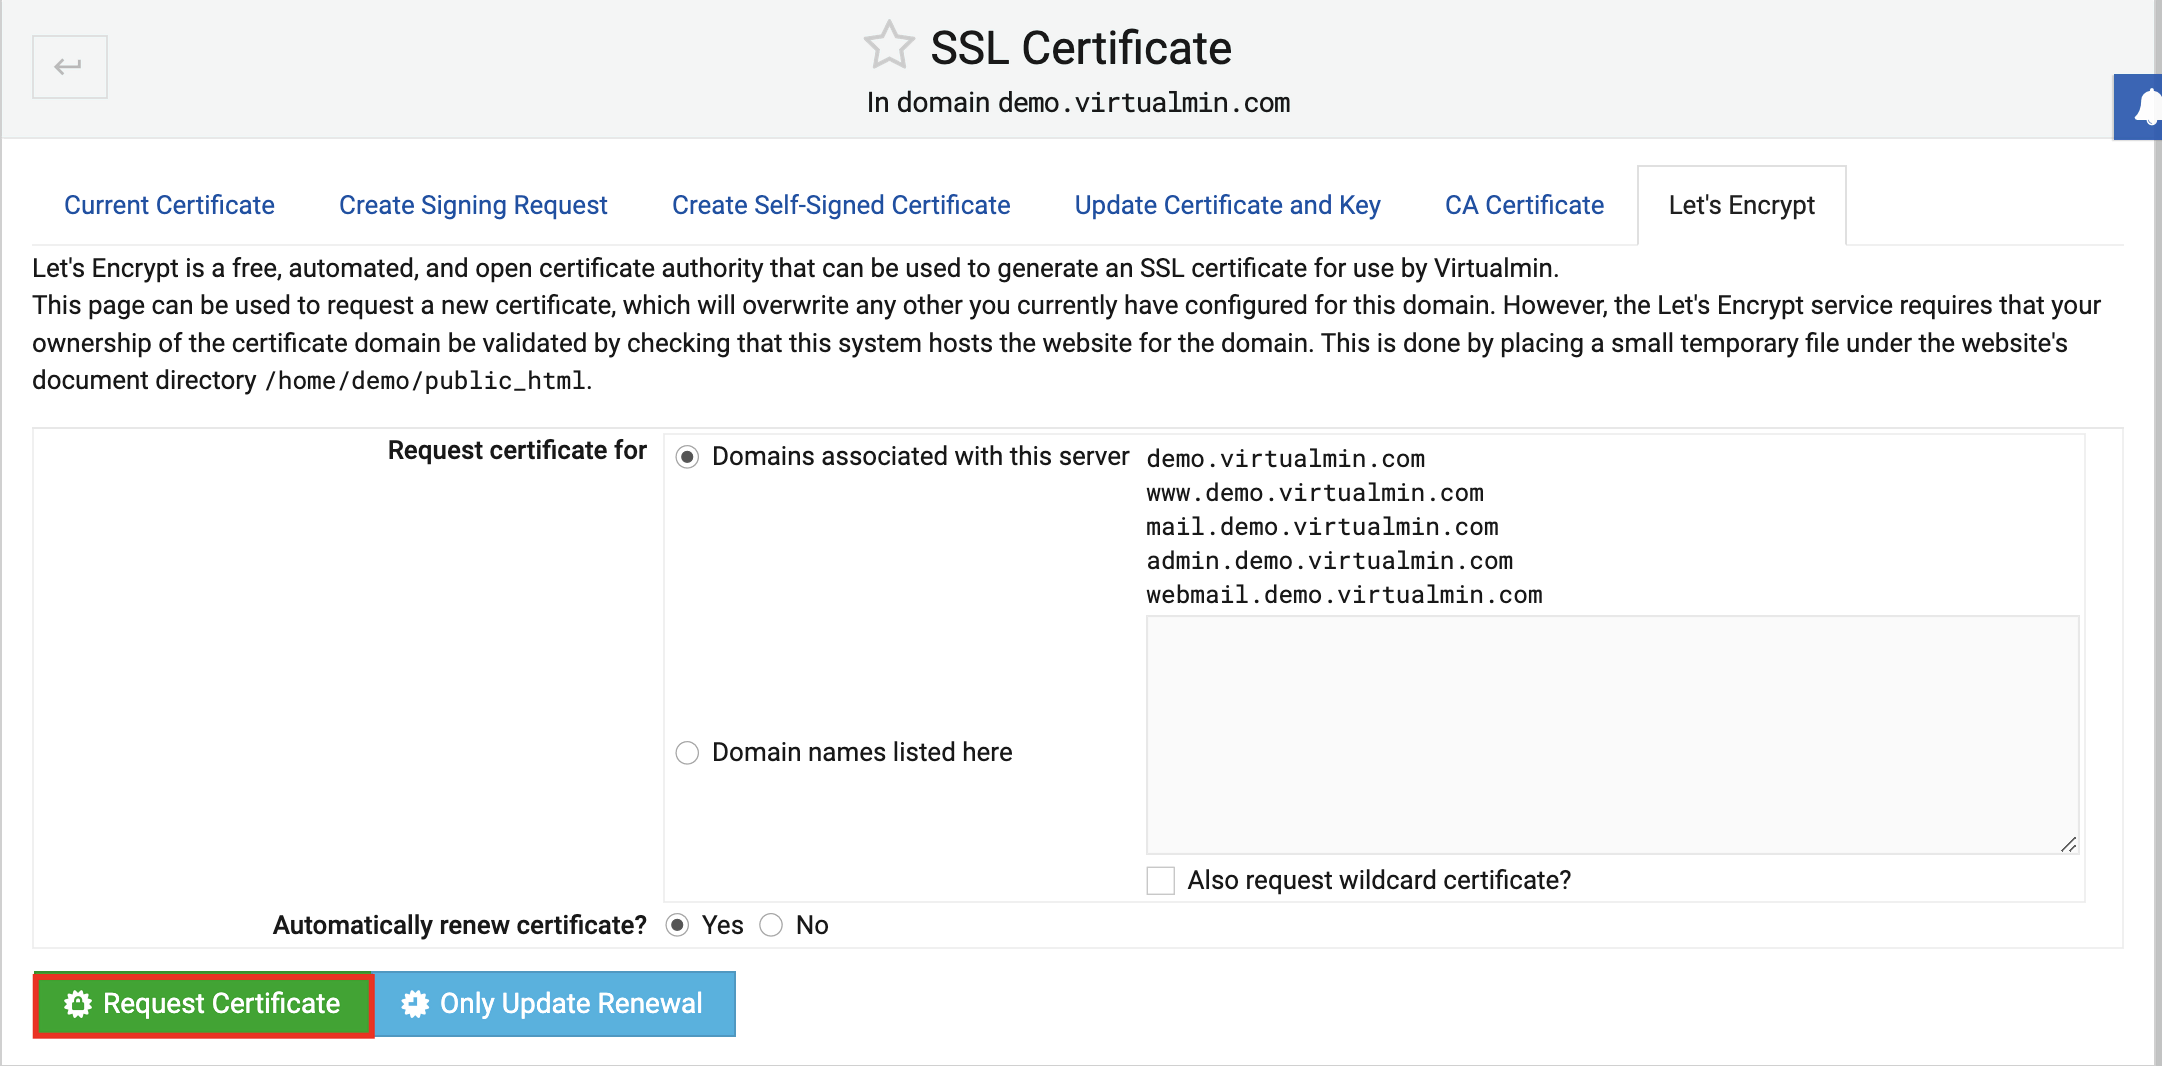
Task: Enable Also request wildcard certificate
Action: [x=1160, y=881]
